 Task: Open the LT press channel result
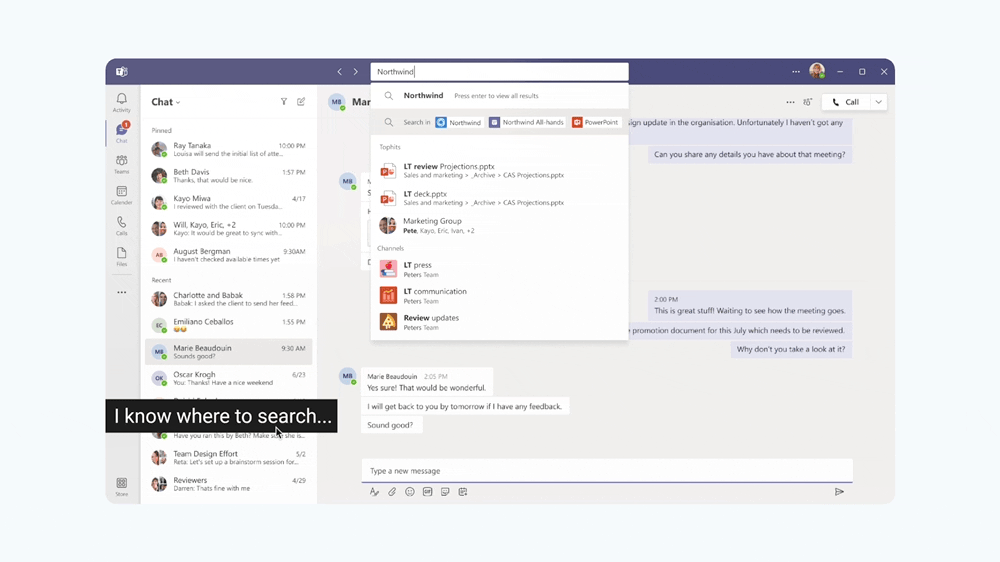pyautogui.click(x=499, y=269)
